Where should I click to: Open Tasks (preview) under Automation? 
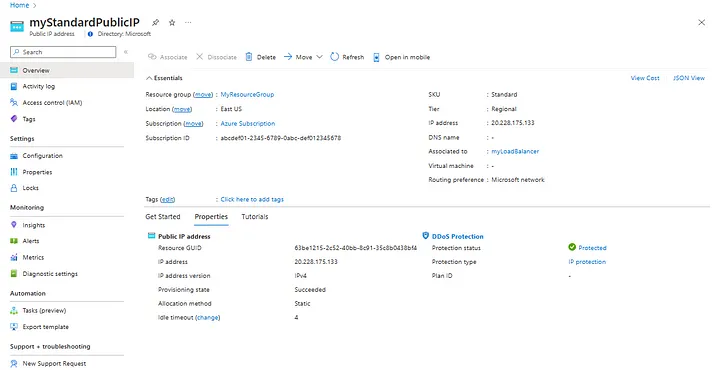click(44, 311)
